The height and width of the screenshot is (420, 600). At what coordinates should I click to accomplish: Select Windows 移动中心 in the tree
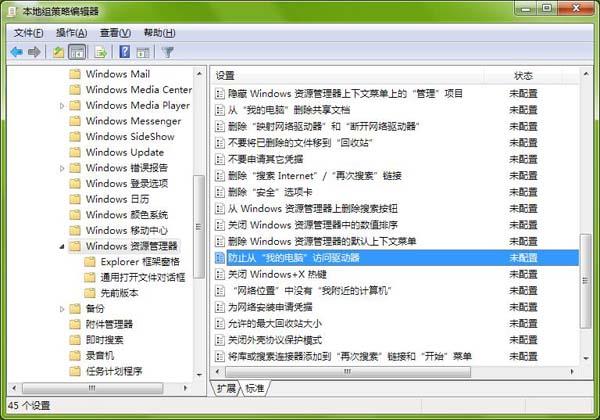point(127,231)
